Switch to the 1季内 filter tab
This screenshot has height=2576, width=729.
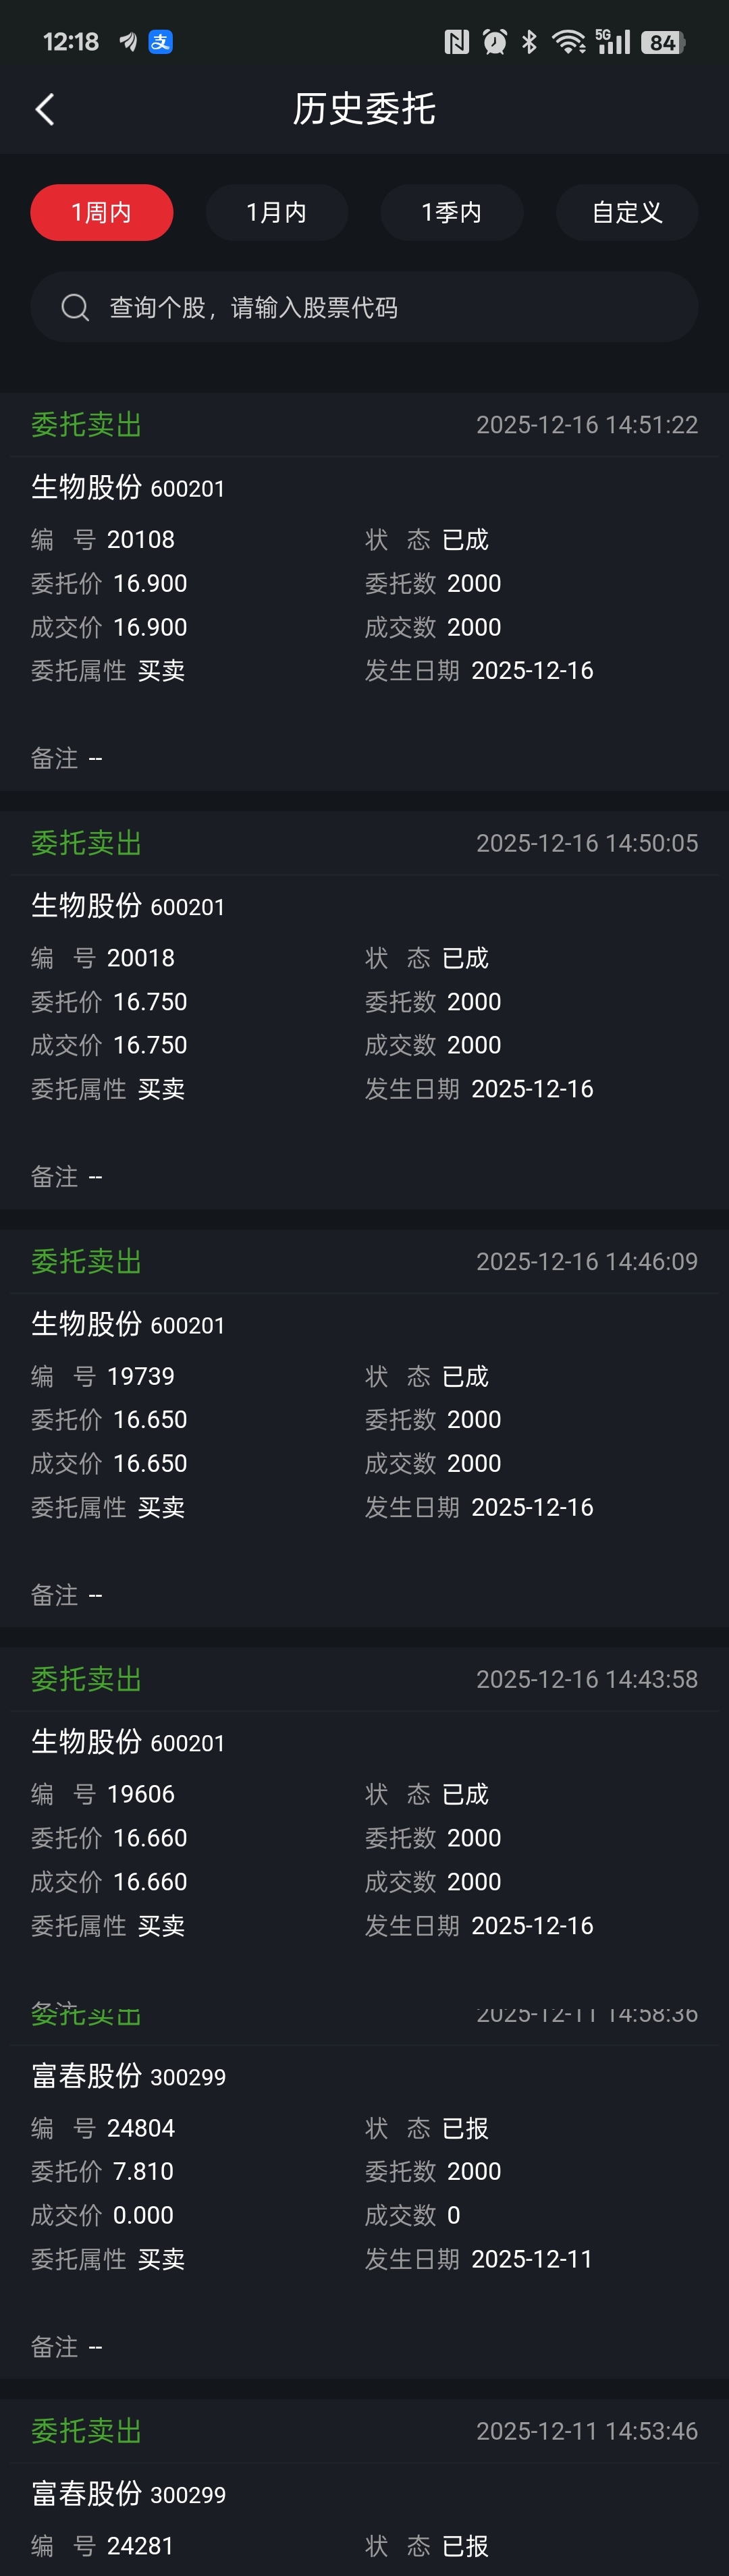[x=452, y=212]
